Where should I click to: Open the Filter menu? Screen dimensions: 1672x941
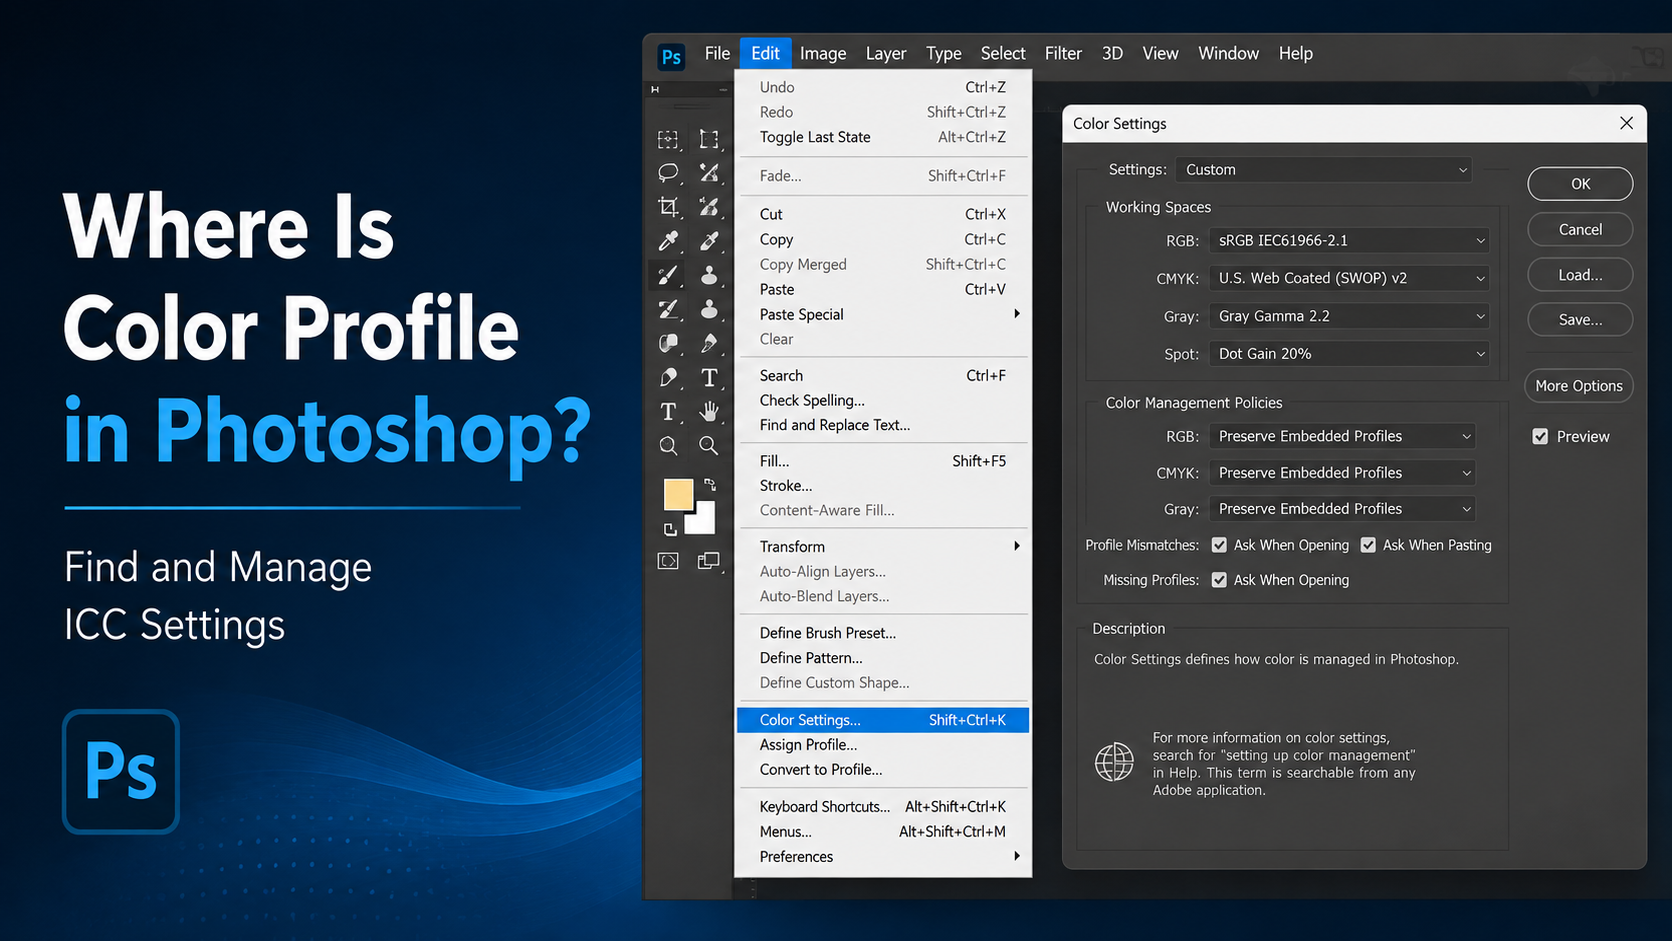[x=1063, y=53]
